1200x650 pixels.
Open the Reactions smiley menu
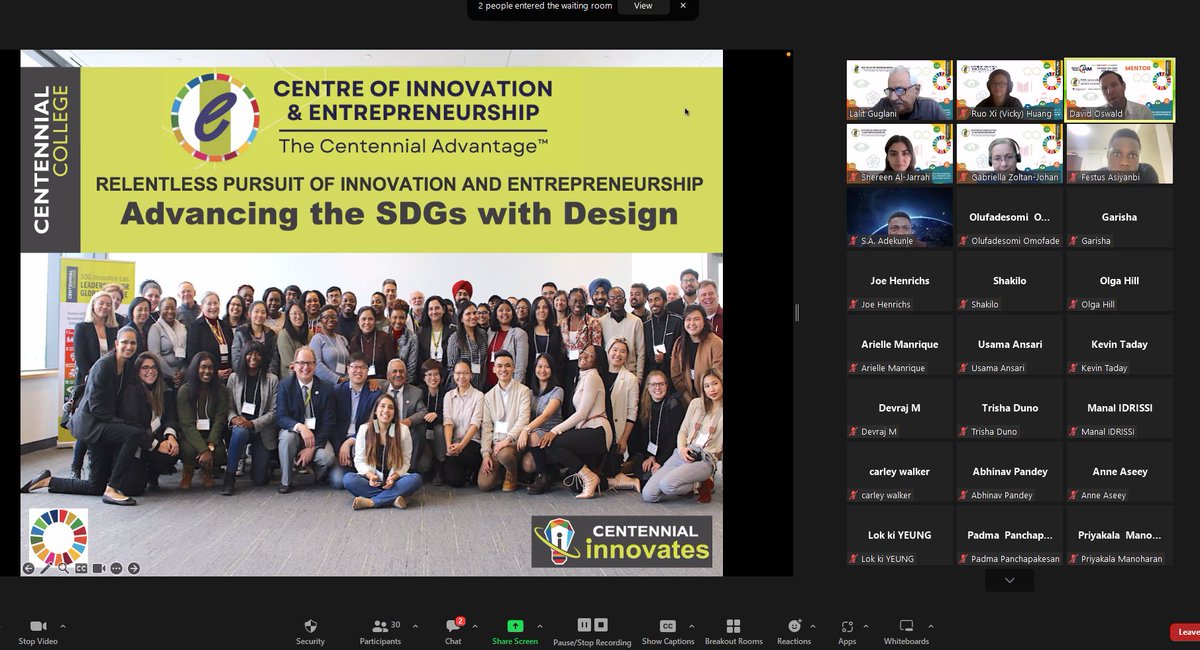coord(794,631)
